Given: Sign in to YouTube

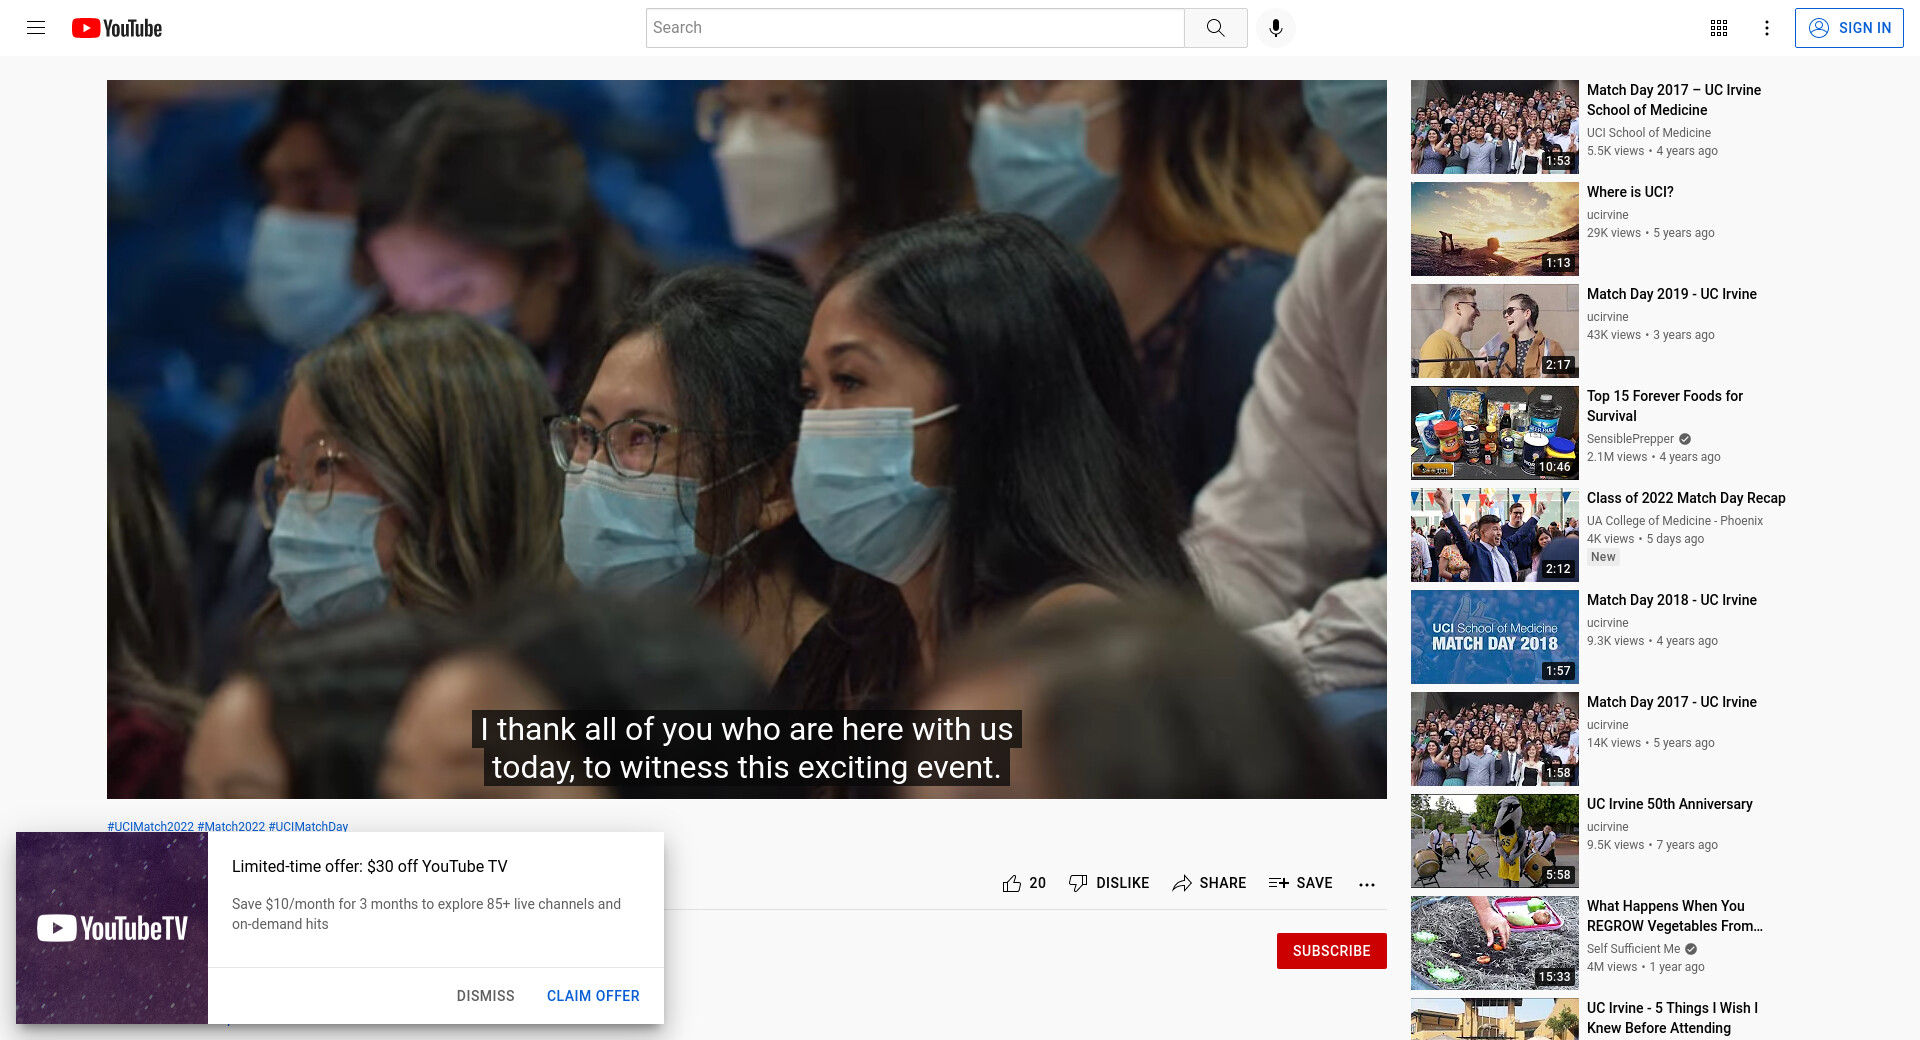Looking at the screenshot, I should pyautogui.click(x=1849, y=28).
